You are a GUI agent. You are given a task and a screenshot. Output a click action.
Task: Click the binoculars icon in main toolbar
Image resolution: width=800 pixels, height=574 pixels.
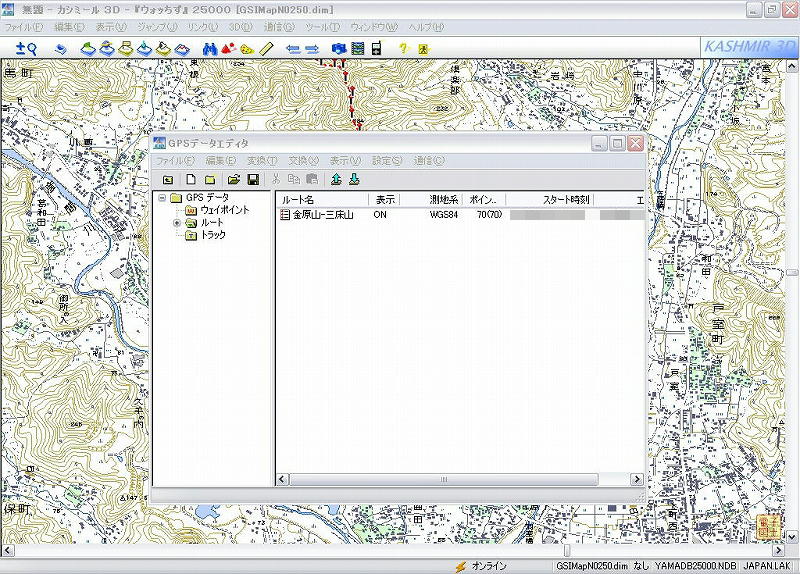pyautogui.click(x=210, y=48)
